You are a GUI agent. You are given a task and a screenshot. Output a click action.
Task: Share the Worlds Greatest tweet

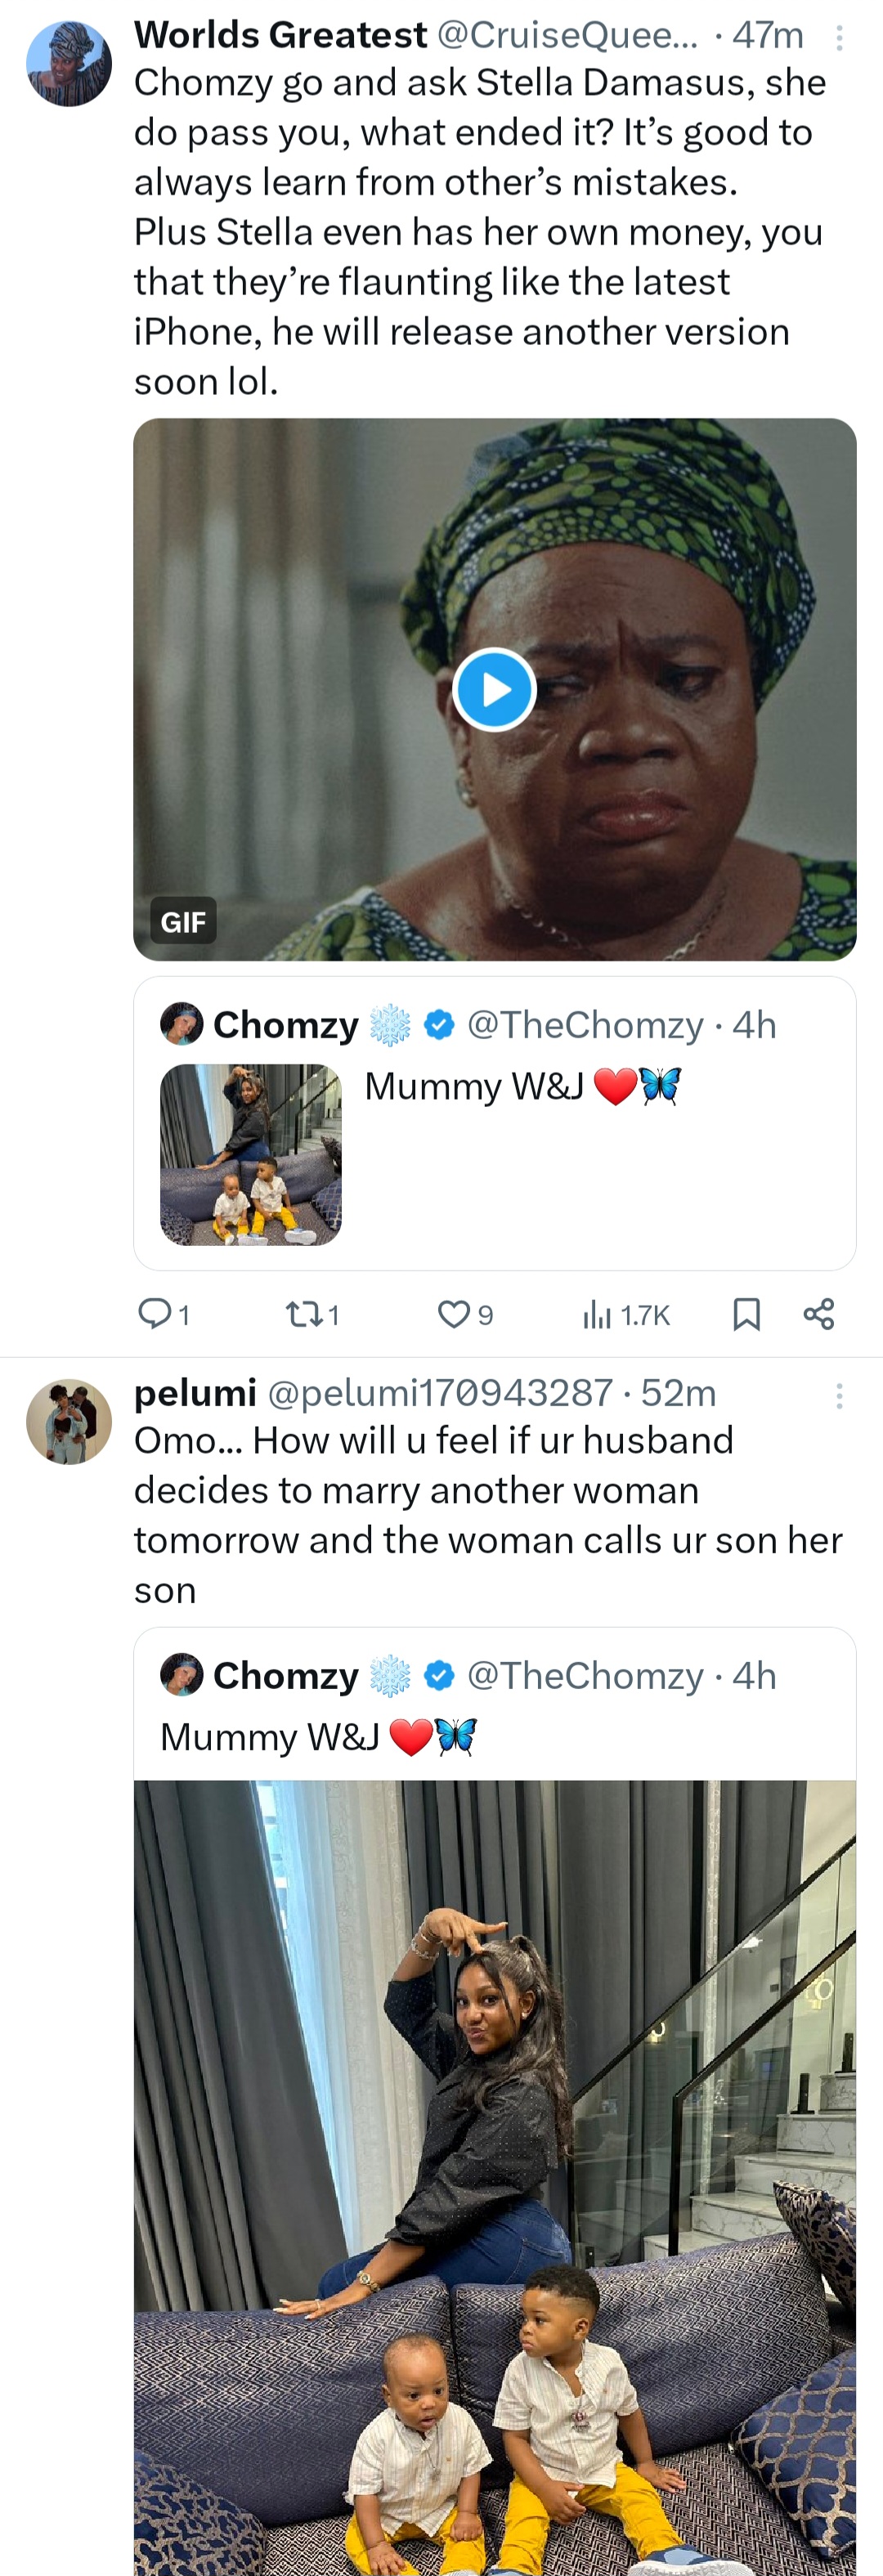tap(819, 1313)
